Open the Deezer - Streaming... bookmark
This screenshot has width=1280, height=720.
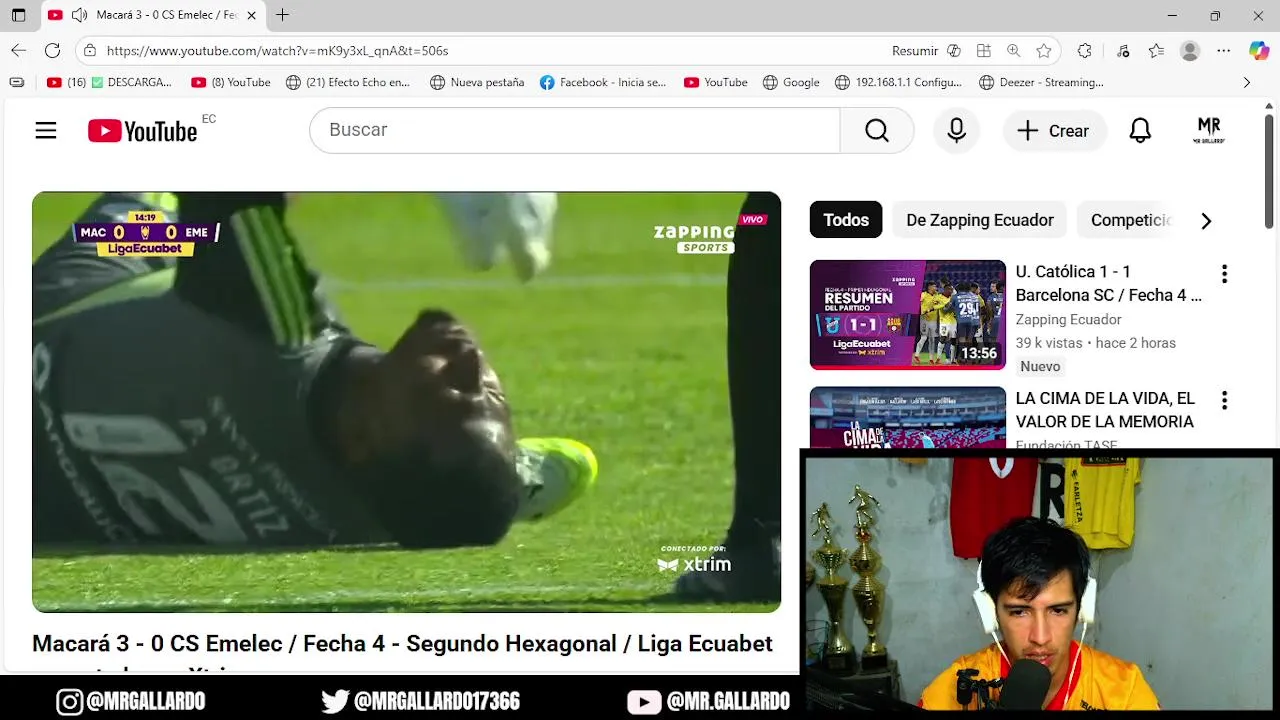point(1041,82)
